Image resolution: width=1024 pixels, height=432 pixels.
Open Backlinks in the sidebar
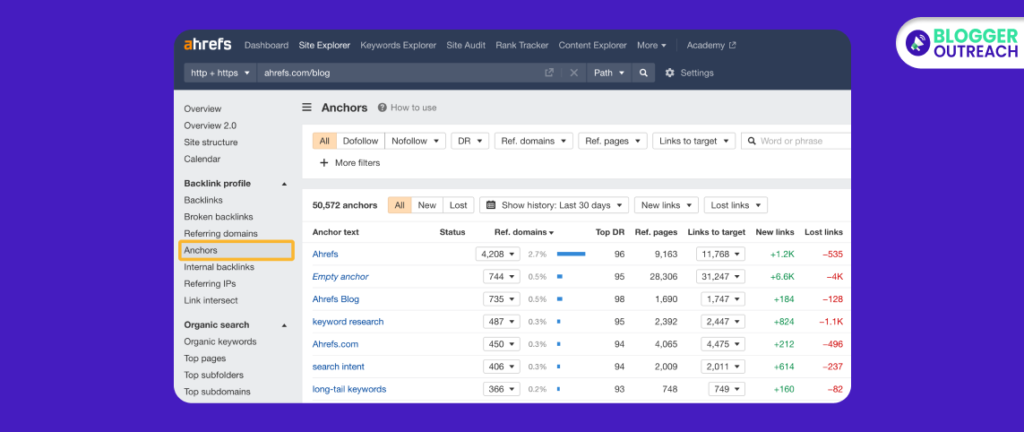(203, 200)
